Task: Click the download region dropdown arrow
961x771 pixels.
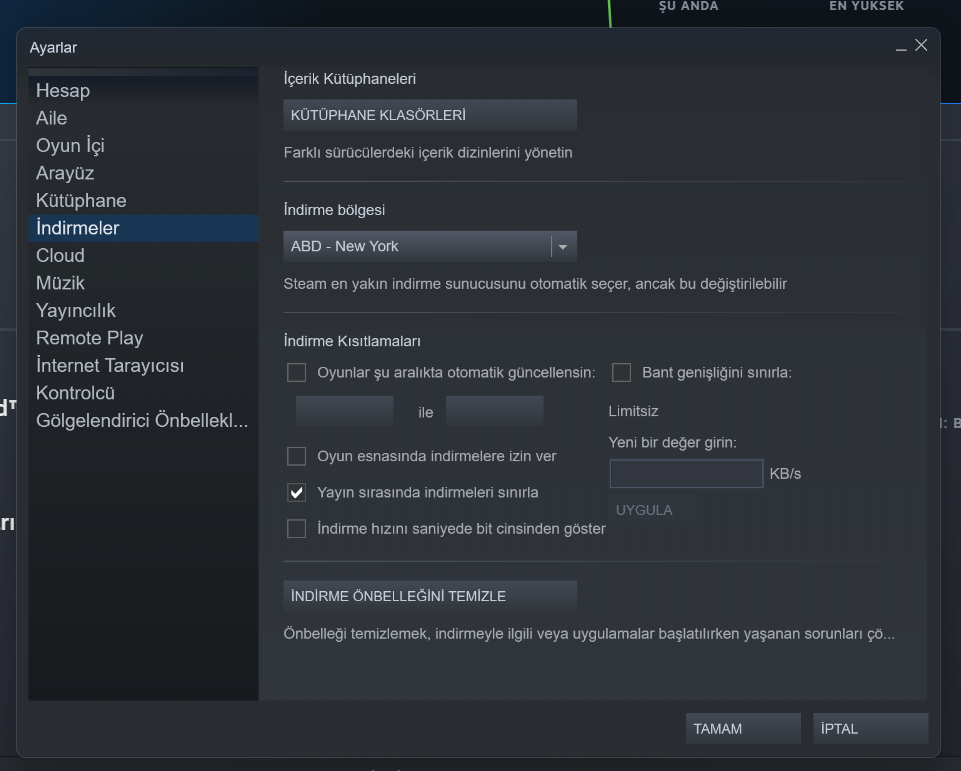Action: click(x=563, y=247)
